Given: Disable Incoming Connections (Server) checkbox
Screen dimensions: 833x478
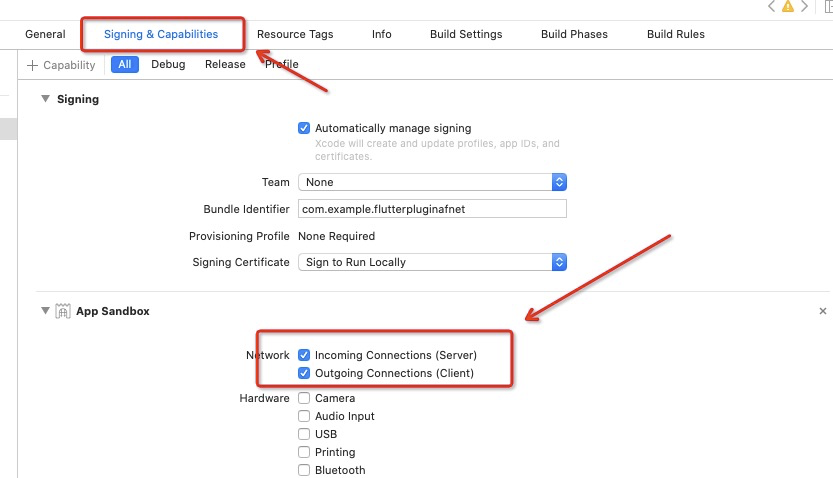Looking at the screenshot, I should tap(304, 355).
